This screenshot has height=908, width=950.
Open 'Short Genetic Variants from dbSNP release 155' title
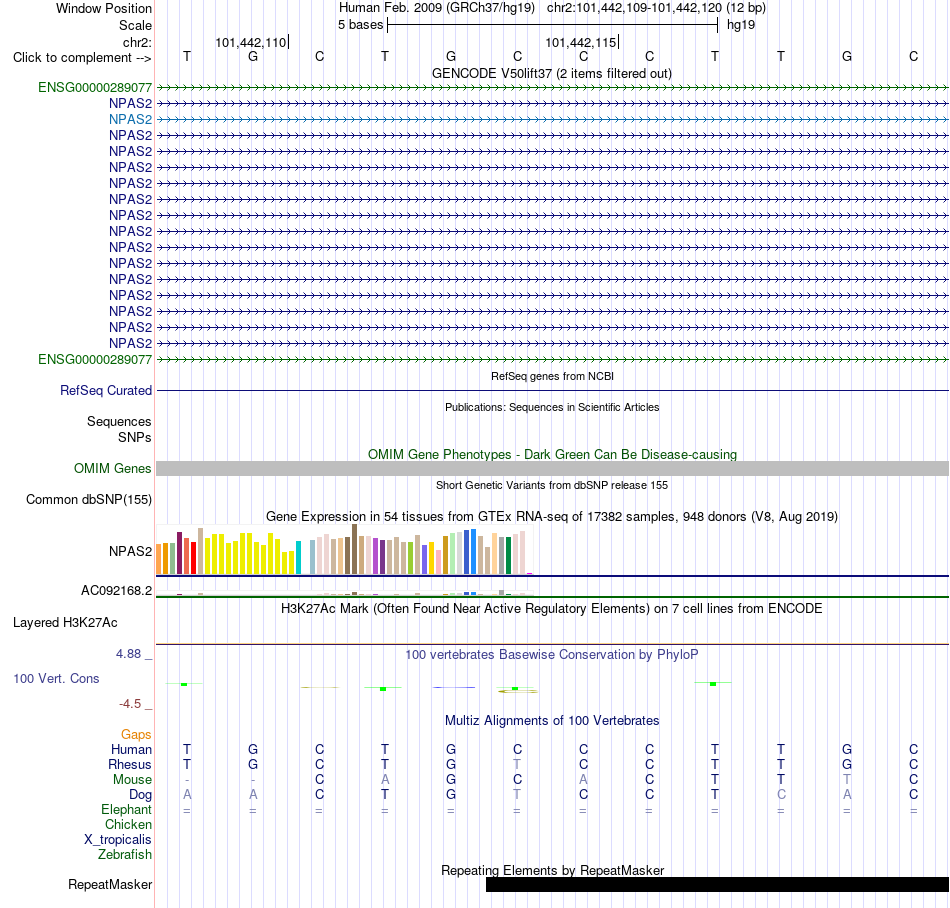coord(552,485)
